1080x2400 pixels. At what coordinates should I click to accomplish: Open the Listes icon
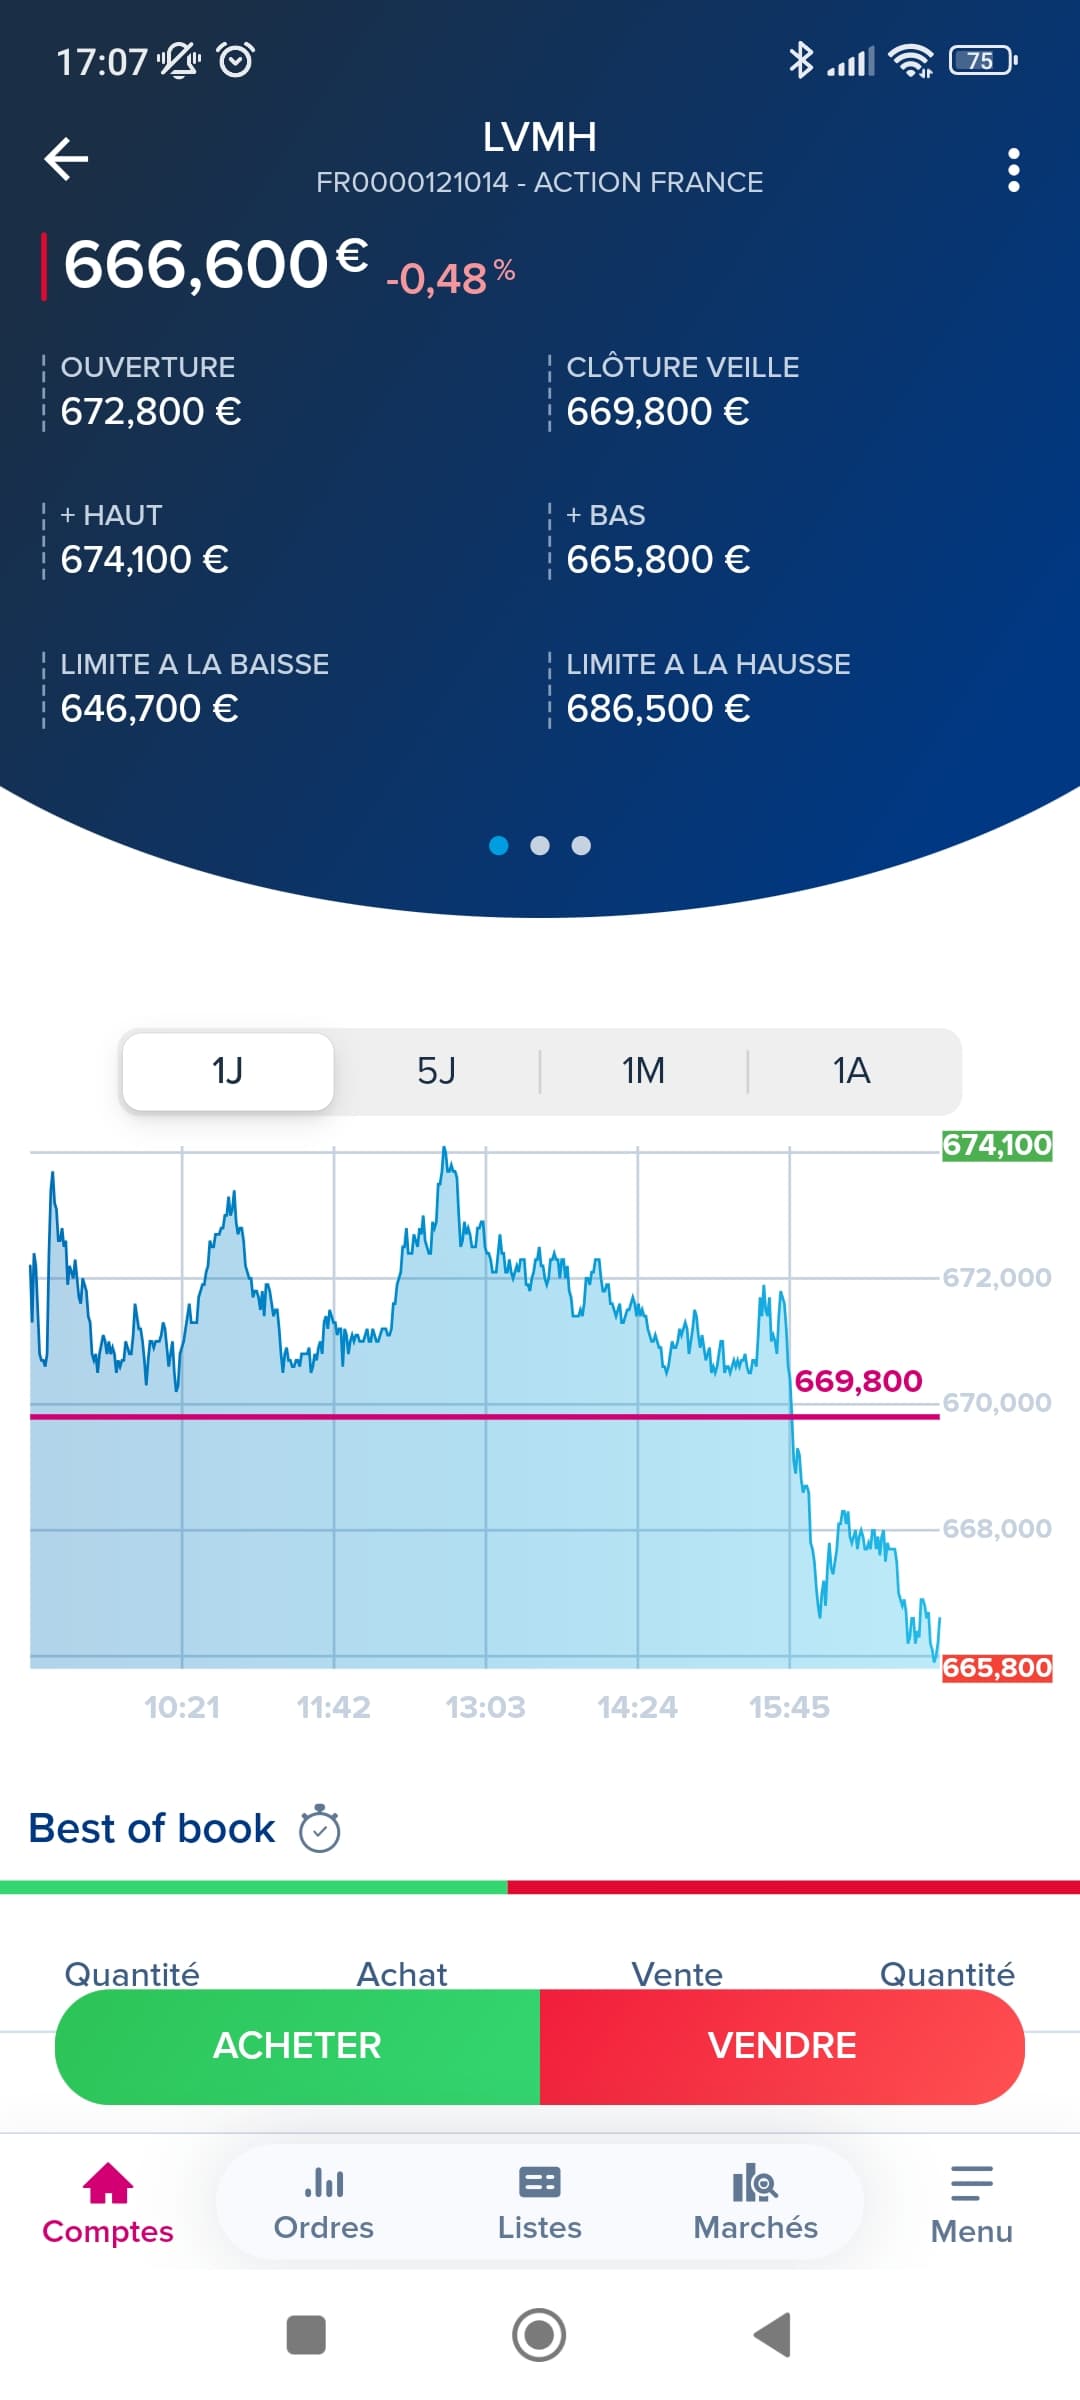tap(540, 2183)
